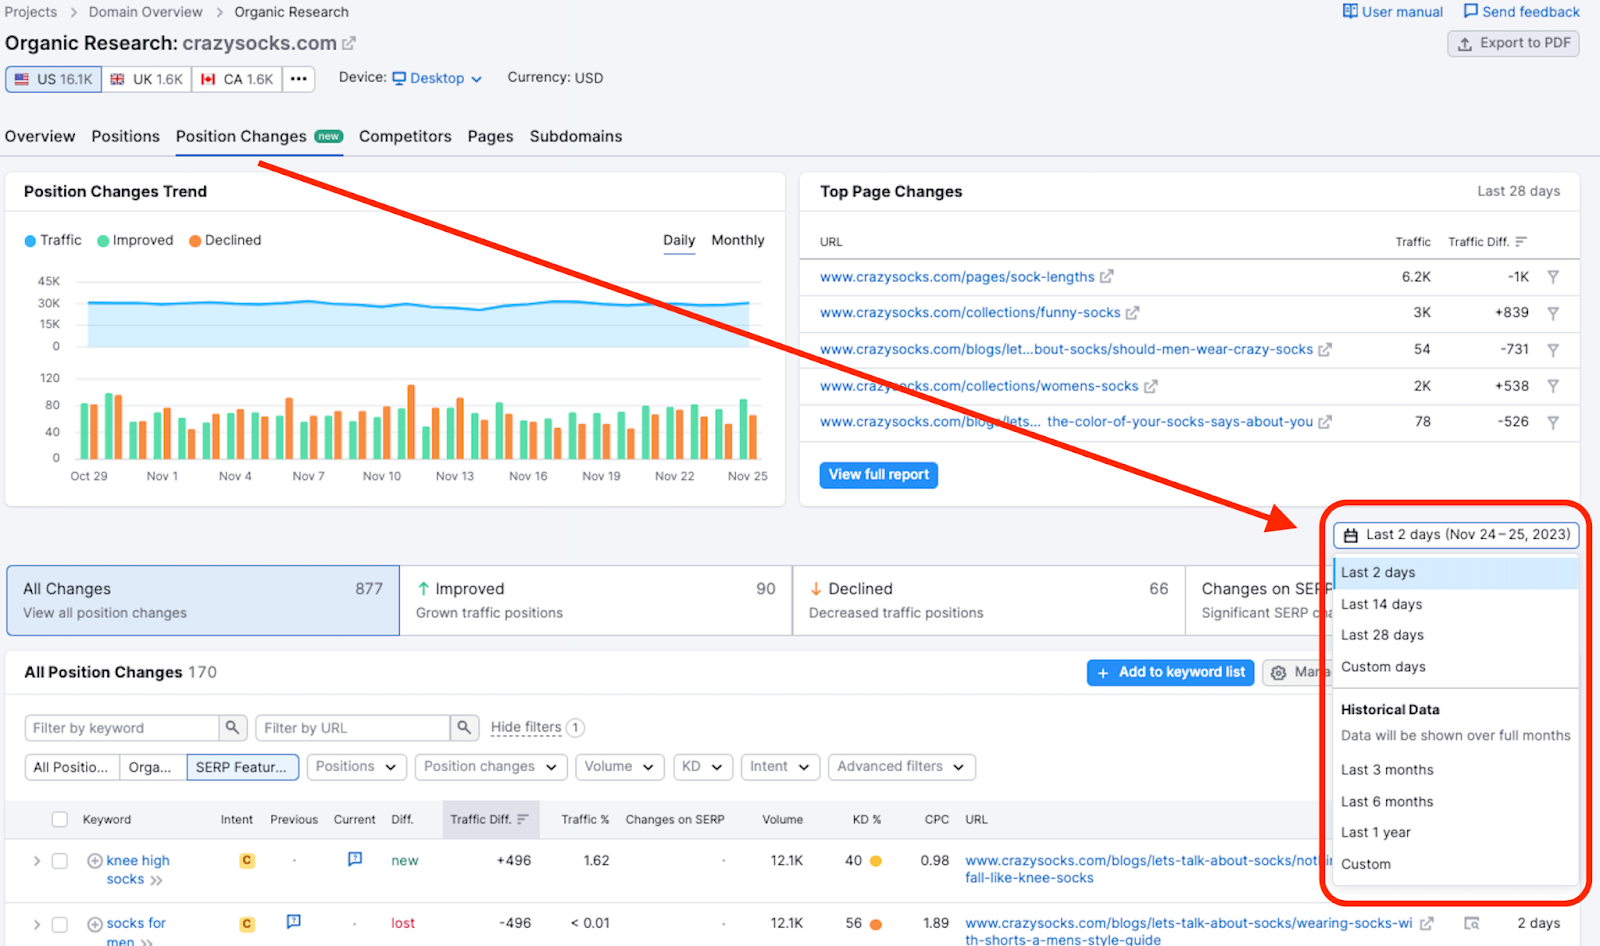Open the KD filter dropdown
The height and width of the screenshot is (946, 1600).
[x=703, y=767]
